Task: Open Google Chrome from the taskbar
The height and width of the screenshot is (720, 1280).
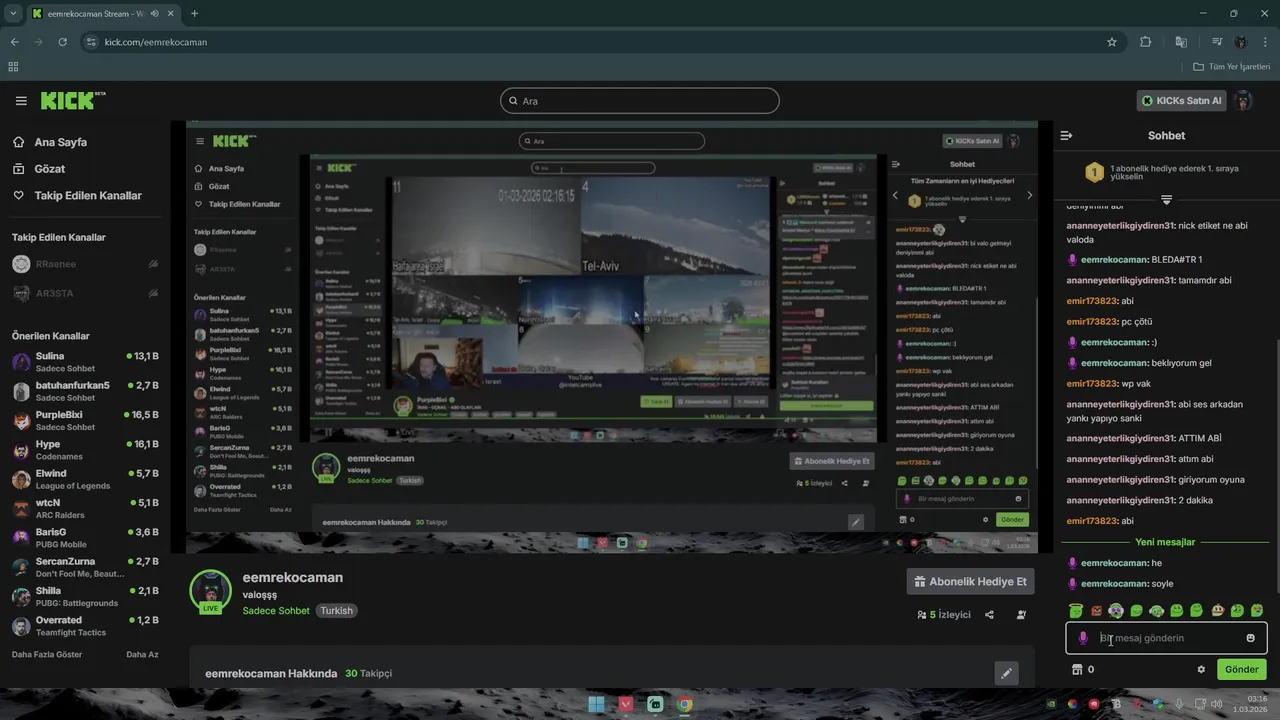Action: [x=684, y=704]
